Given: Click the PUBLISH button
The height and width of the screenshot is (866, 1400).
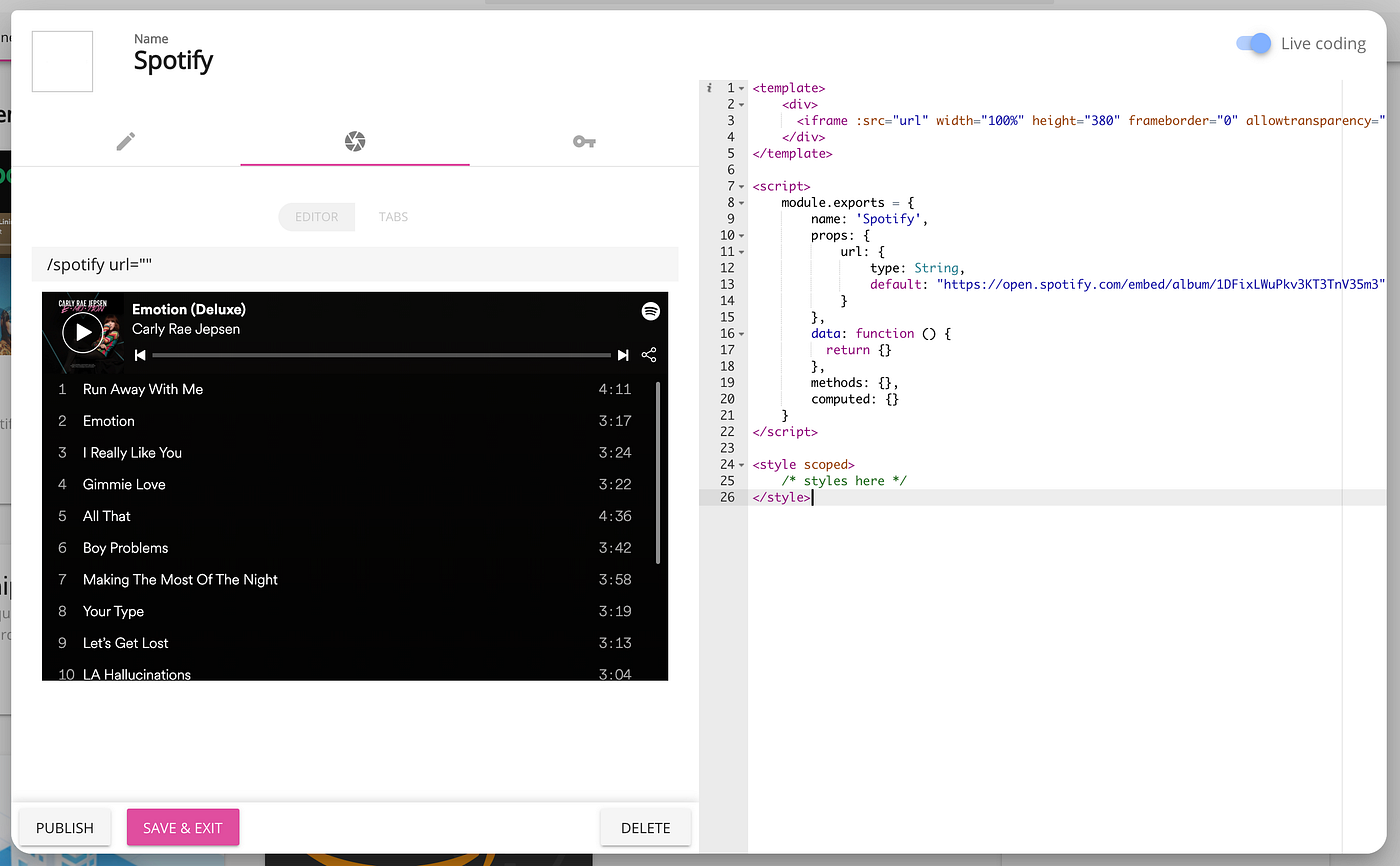Looking at the screenshot, I should tap(65, 828).
